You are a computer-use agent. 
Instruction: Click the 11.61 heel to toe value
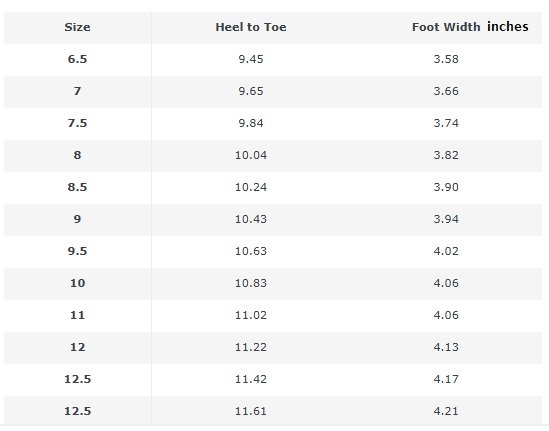(x=251, y=411)
